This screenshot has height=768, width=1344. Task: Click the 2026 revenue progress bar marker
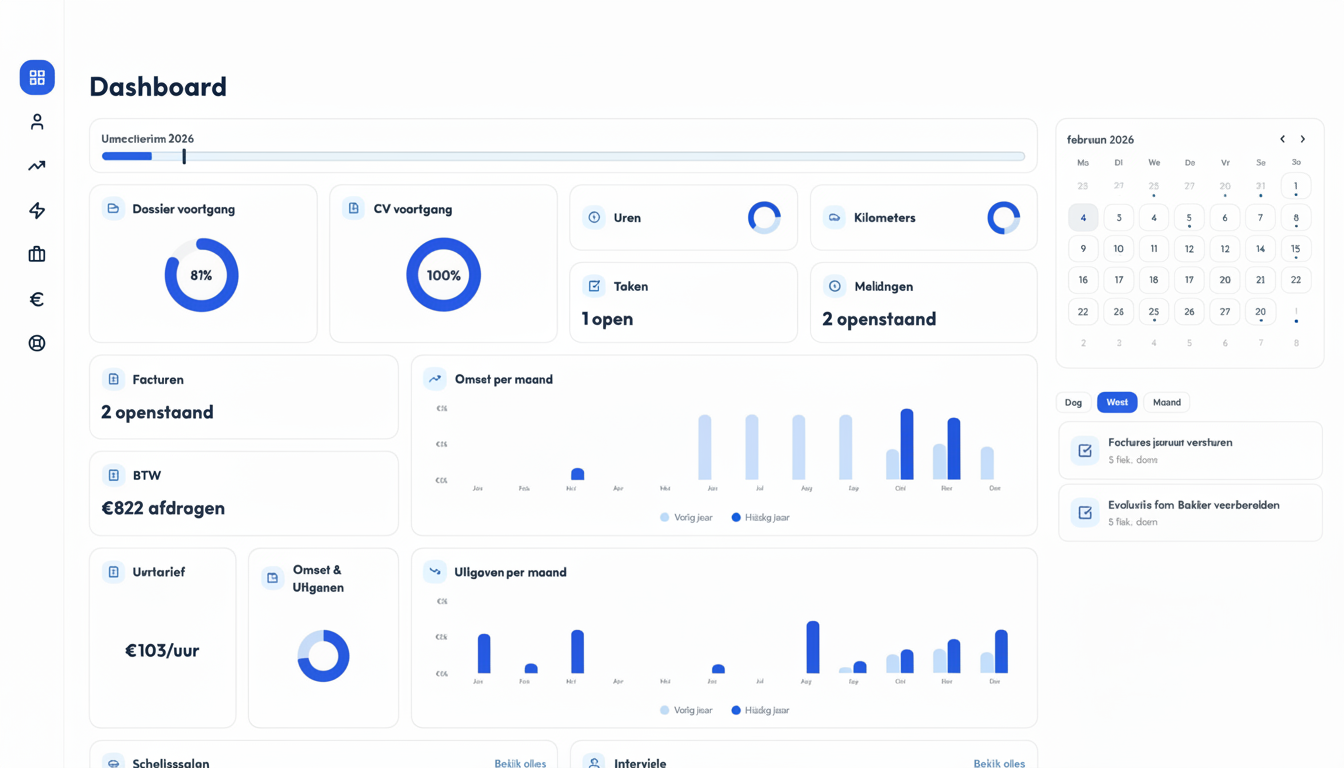click(184, 156)
